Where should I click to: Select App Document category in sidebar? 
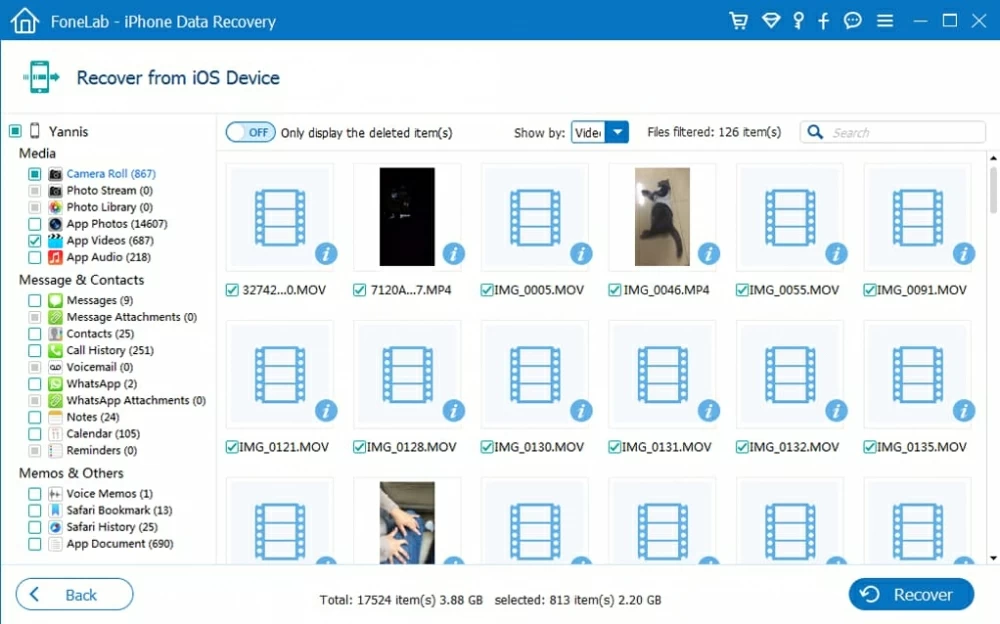[119, 544]
